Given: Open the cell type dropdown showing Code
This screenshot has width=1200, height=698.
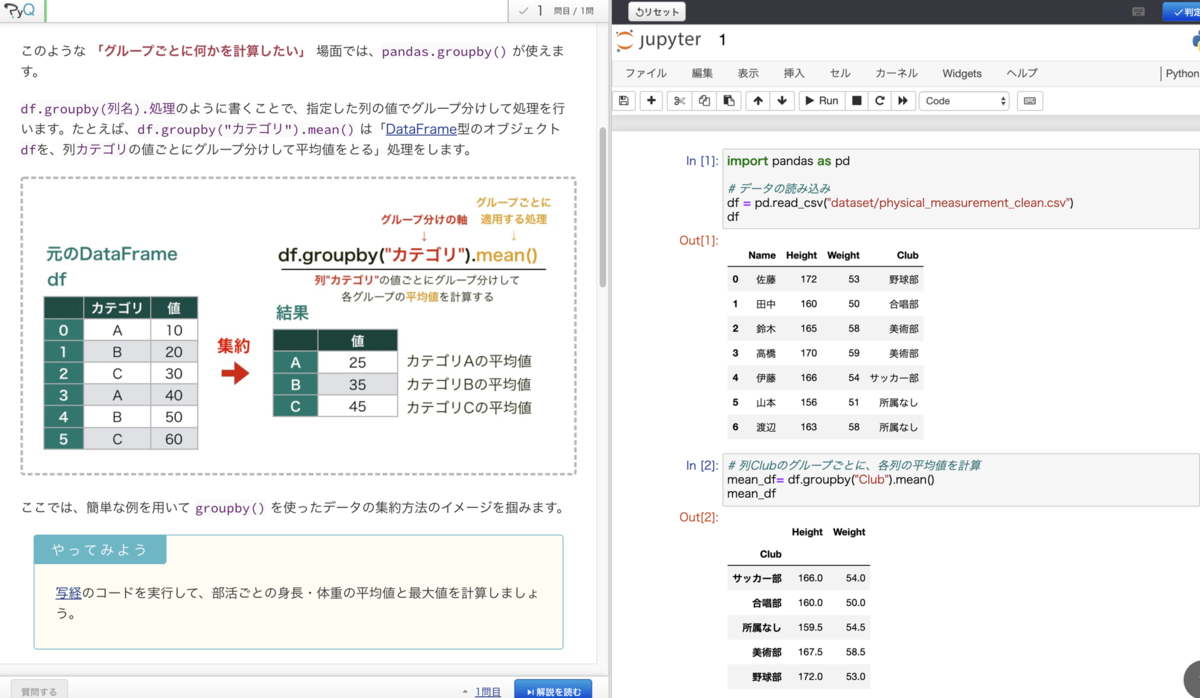Looking at the screenshot, I should click(965, 101).
